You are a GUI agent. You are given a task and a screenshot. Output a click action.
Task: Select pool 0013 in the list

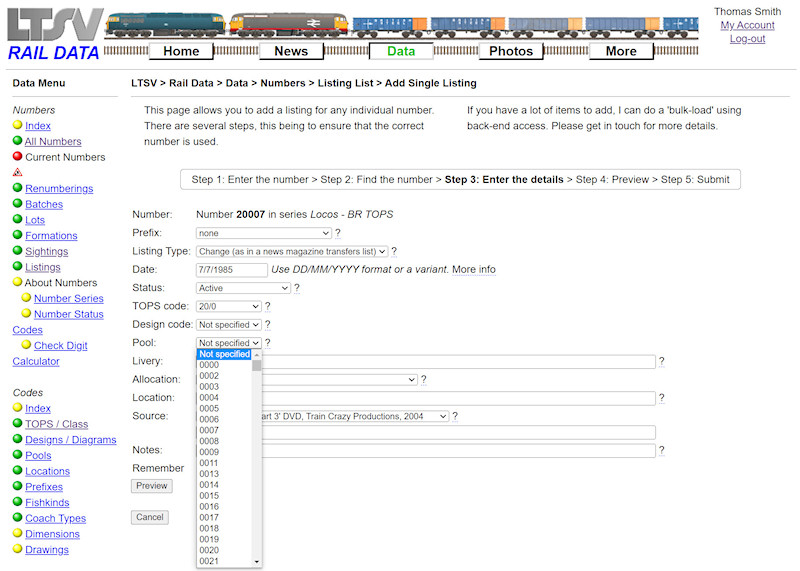[224, 474]
